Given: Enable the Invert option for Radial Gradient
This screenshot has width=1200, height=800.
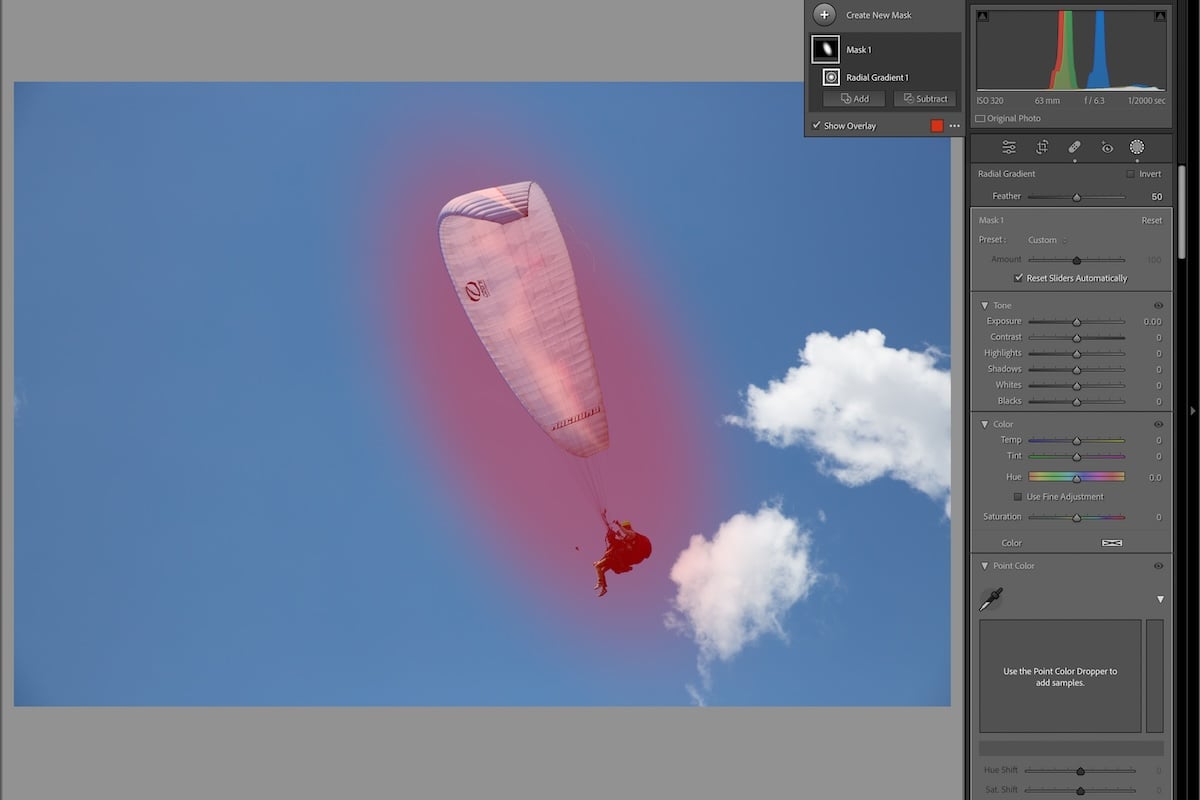Looking at the screenshot, I should [x=1128, y=173].
